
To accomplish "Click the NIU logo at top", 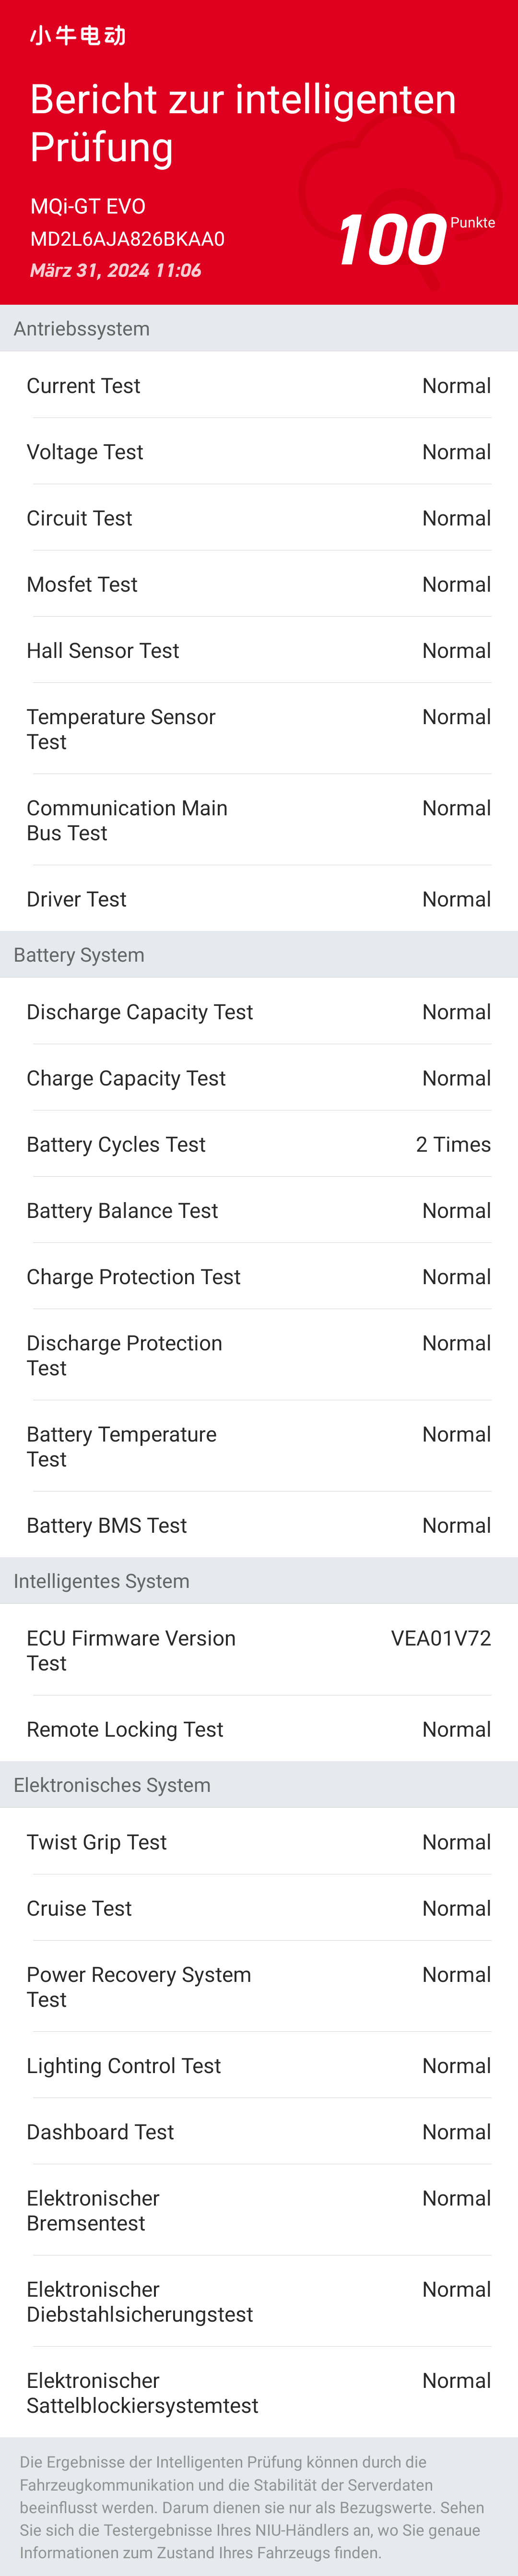I will (78, 36).
